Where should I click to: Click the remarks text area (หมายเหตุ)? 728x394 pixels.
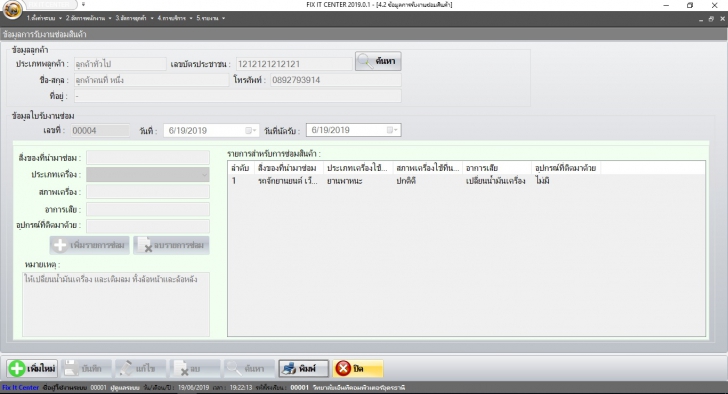[x=116, y=304]
